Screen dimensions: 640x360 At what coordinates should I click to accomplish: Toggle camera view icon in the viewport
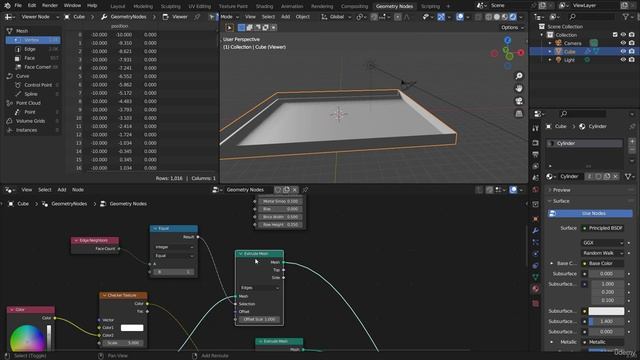[x=519, y=101]
